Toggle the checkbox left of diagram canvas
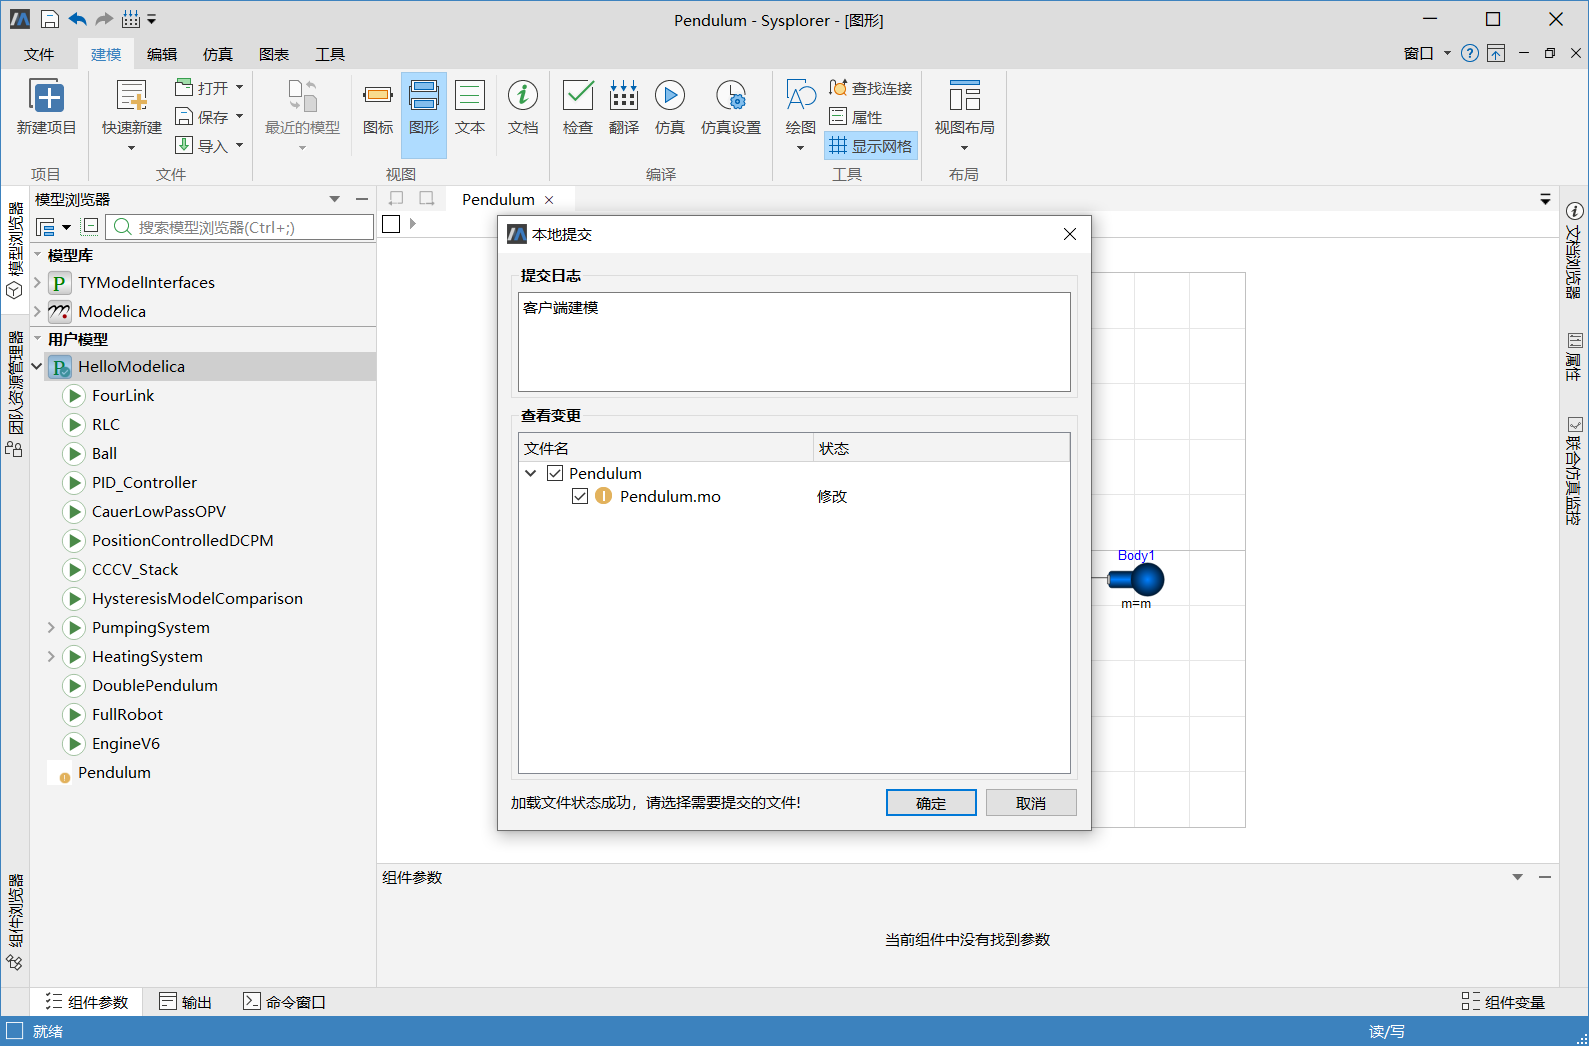 [391, 224]
